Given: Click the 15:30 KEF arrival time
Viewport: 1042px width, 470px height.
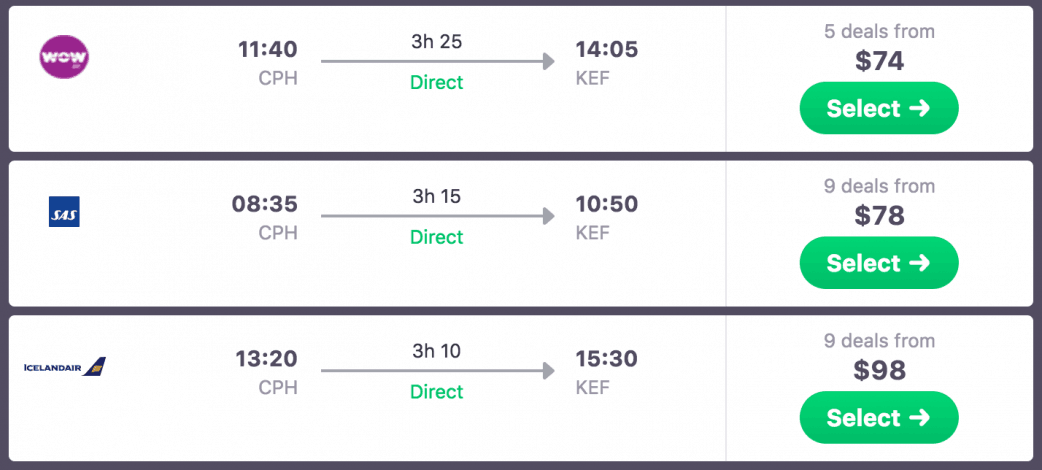Looking at the screenshot, I should [x=606, y=359].
